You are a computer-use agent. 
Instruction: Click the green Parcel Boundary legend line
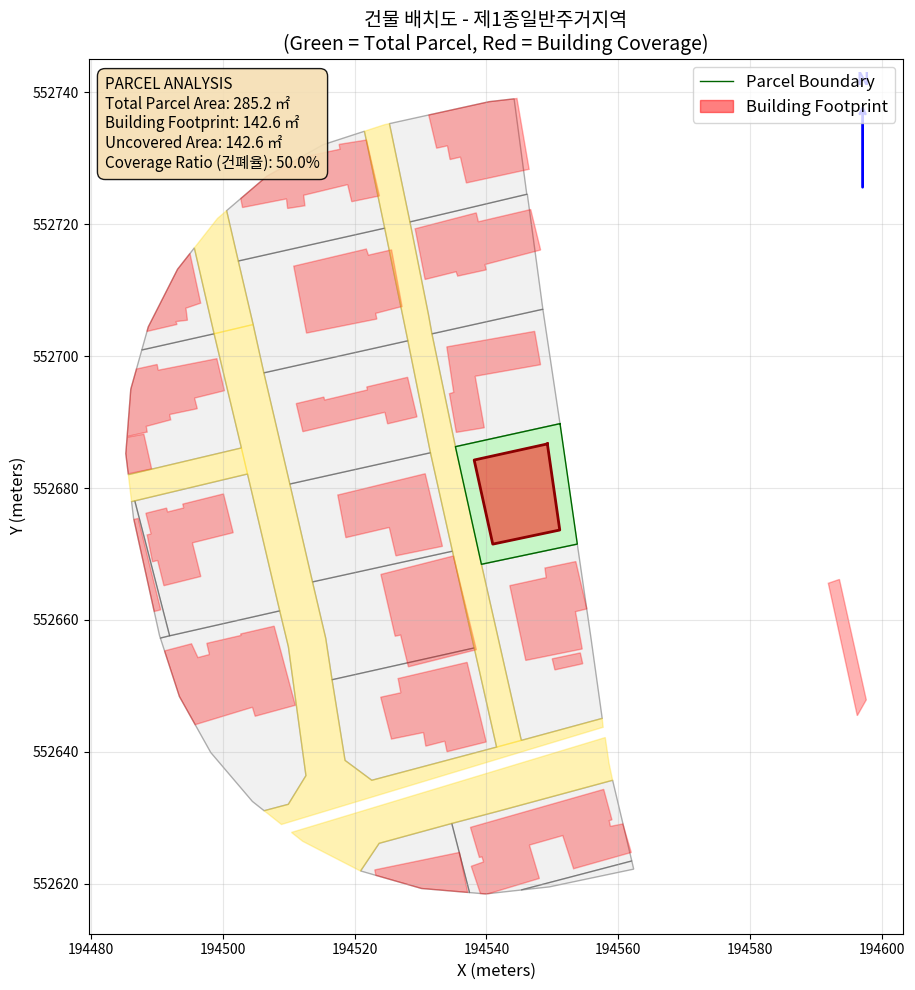tap(716, 82)
